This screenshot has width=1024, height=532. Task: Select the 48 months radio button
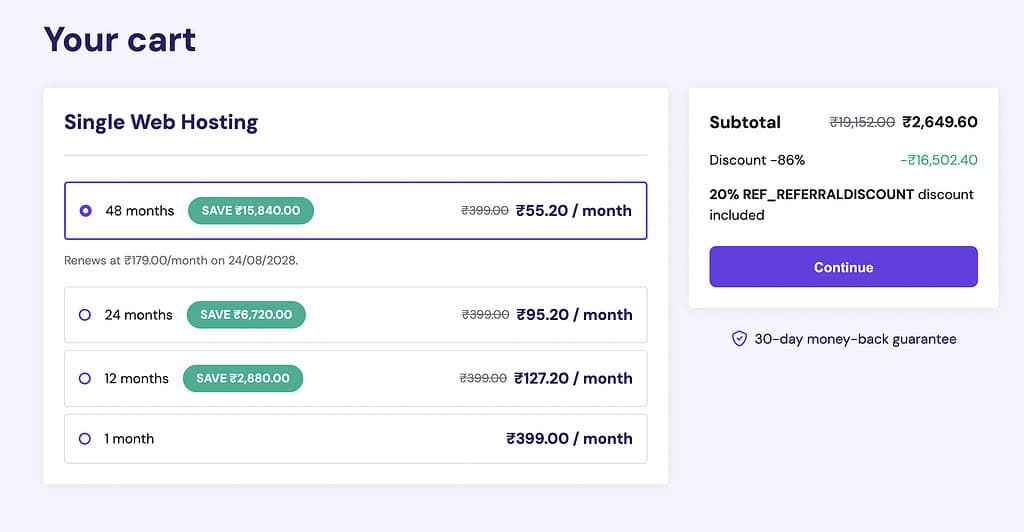tap(86, 211)
